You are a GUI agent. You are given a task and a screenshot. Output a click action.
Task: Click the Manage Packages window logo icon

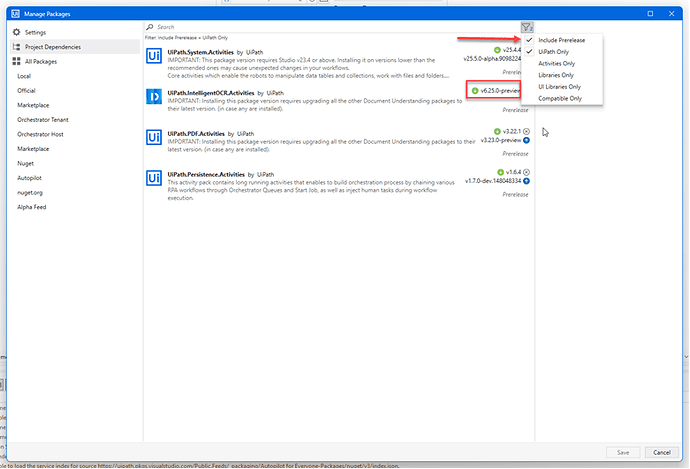tap(15, 14)
